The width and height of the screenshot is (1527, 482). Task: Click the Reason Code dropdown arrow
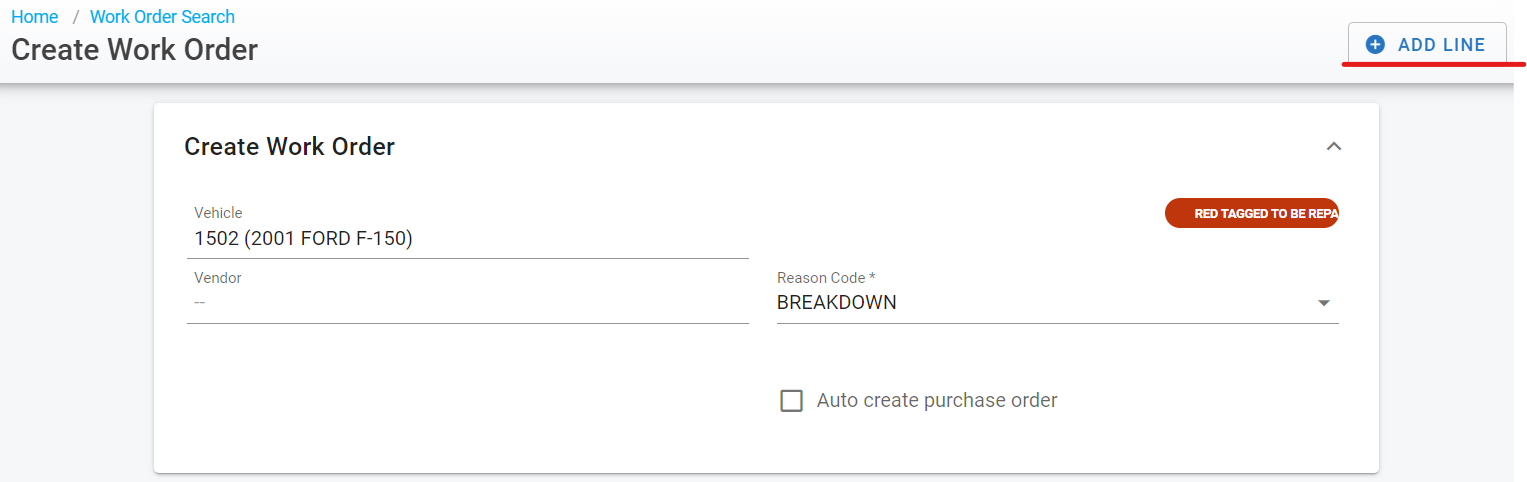pyautogui.click(x=1323, y=303)
